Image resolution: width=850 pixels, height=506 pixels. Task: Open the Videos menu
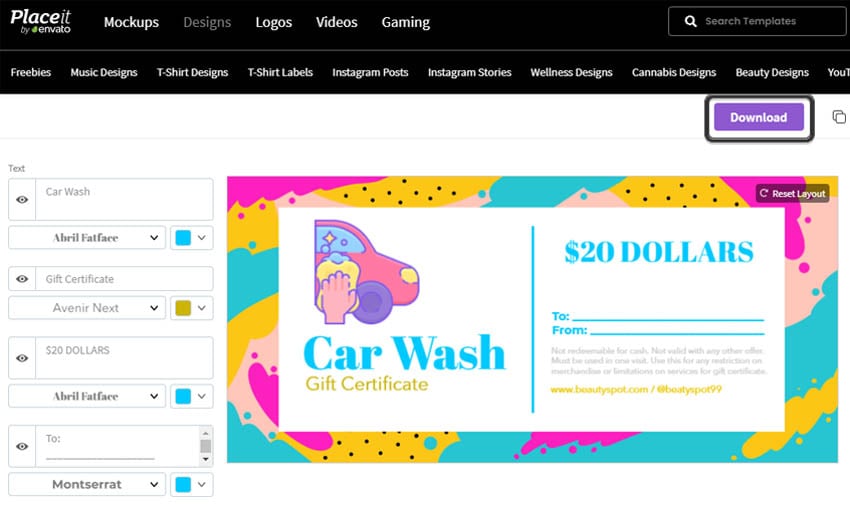337,22
